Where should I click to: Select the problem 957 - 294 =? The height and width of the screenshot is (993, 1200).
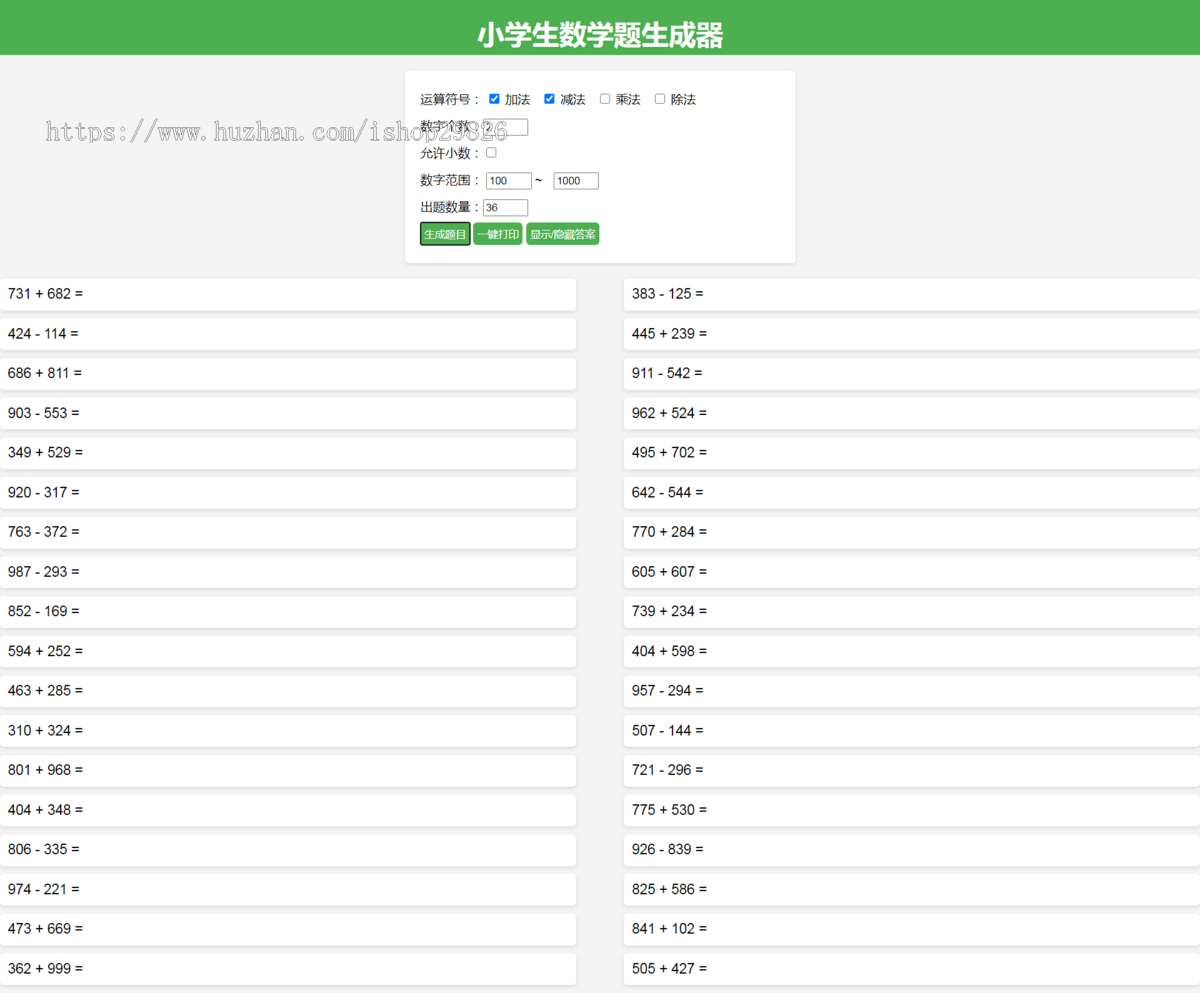click(912, 691)
